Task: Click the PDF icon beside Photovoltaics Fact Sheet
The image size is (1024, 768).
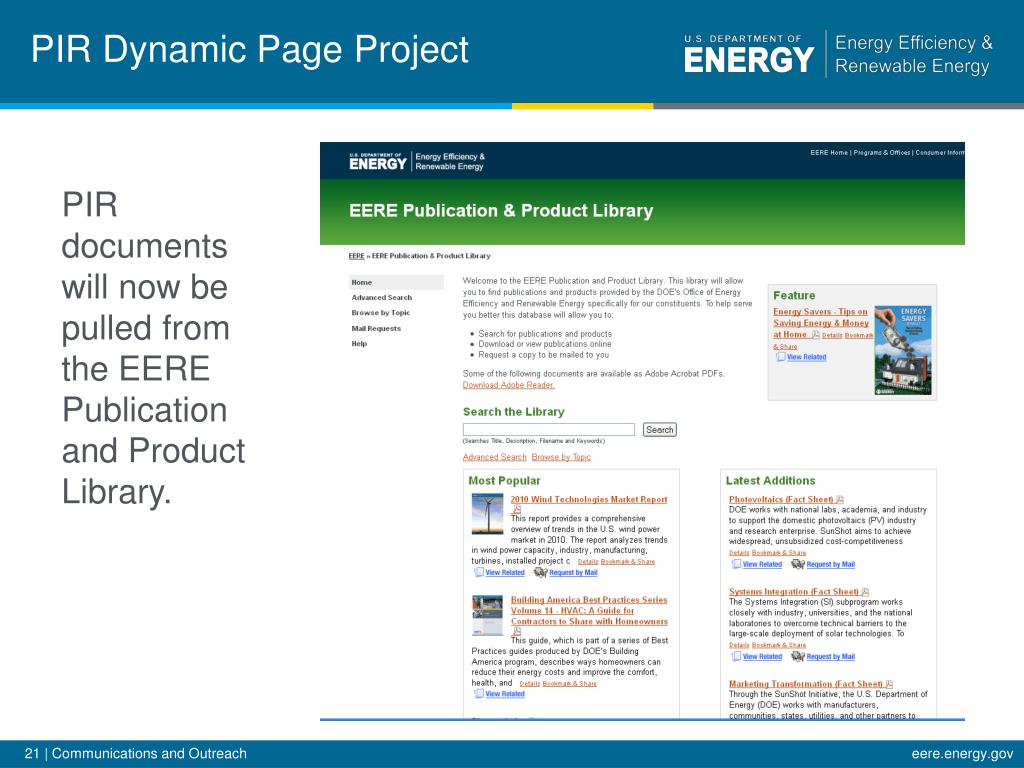Action: pos(840,500)
